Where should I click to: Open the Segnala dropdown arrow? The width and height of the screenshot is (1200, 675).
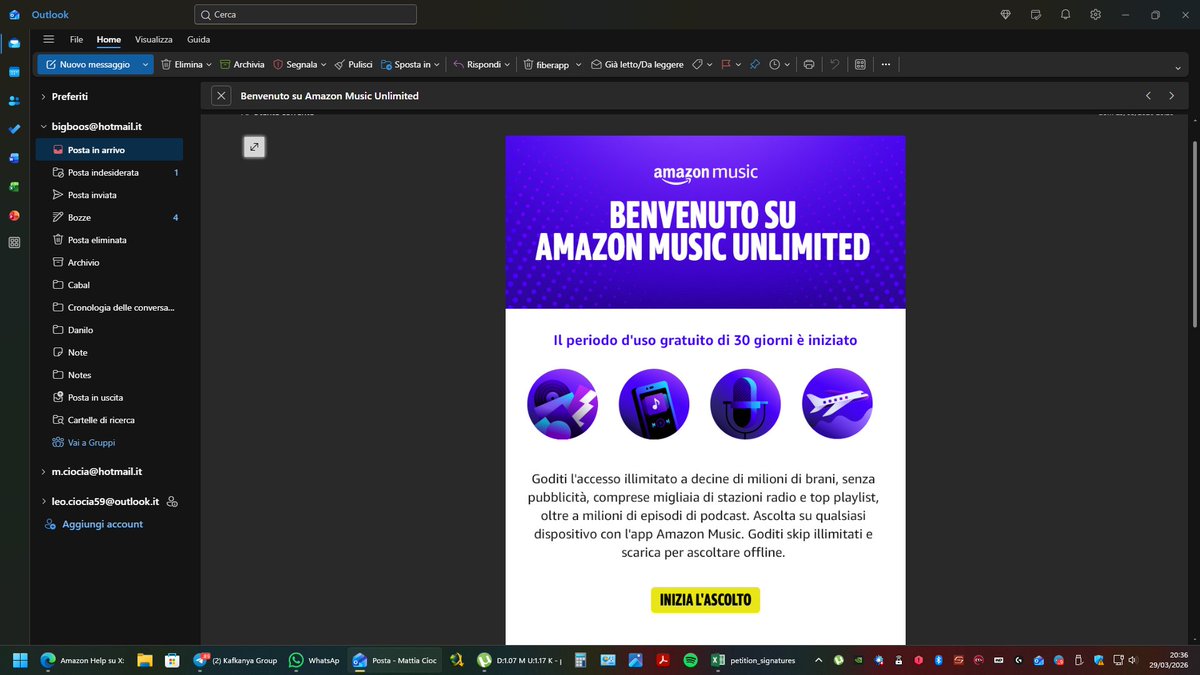[x=324, y=64]
